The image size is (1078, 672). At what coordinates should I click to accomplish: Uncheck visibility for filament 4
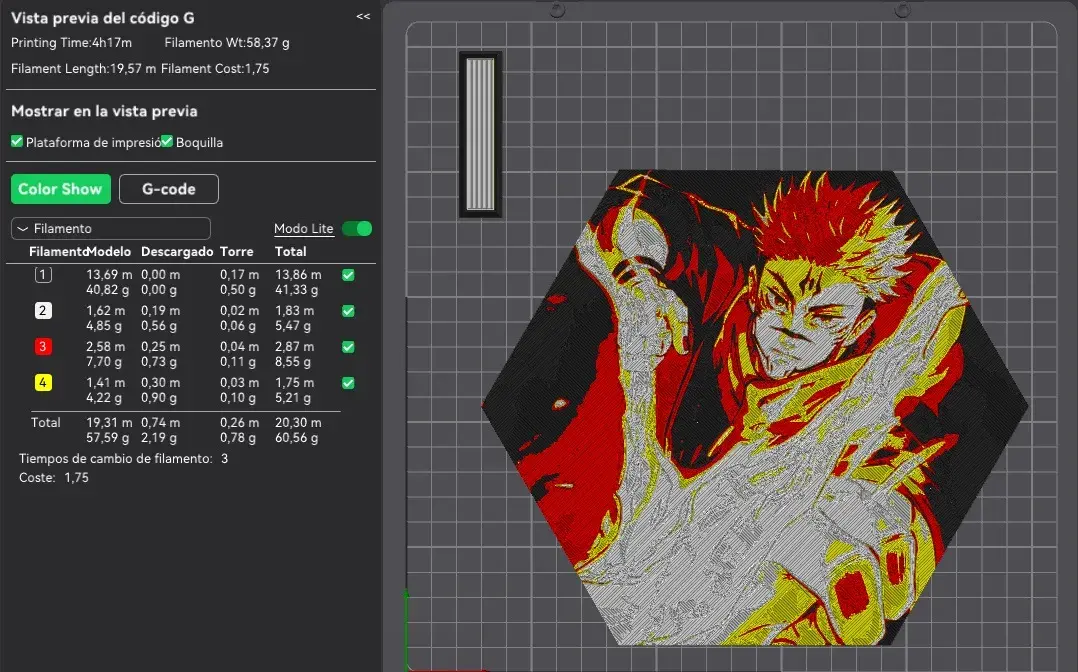[x=349, y=382]
